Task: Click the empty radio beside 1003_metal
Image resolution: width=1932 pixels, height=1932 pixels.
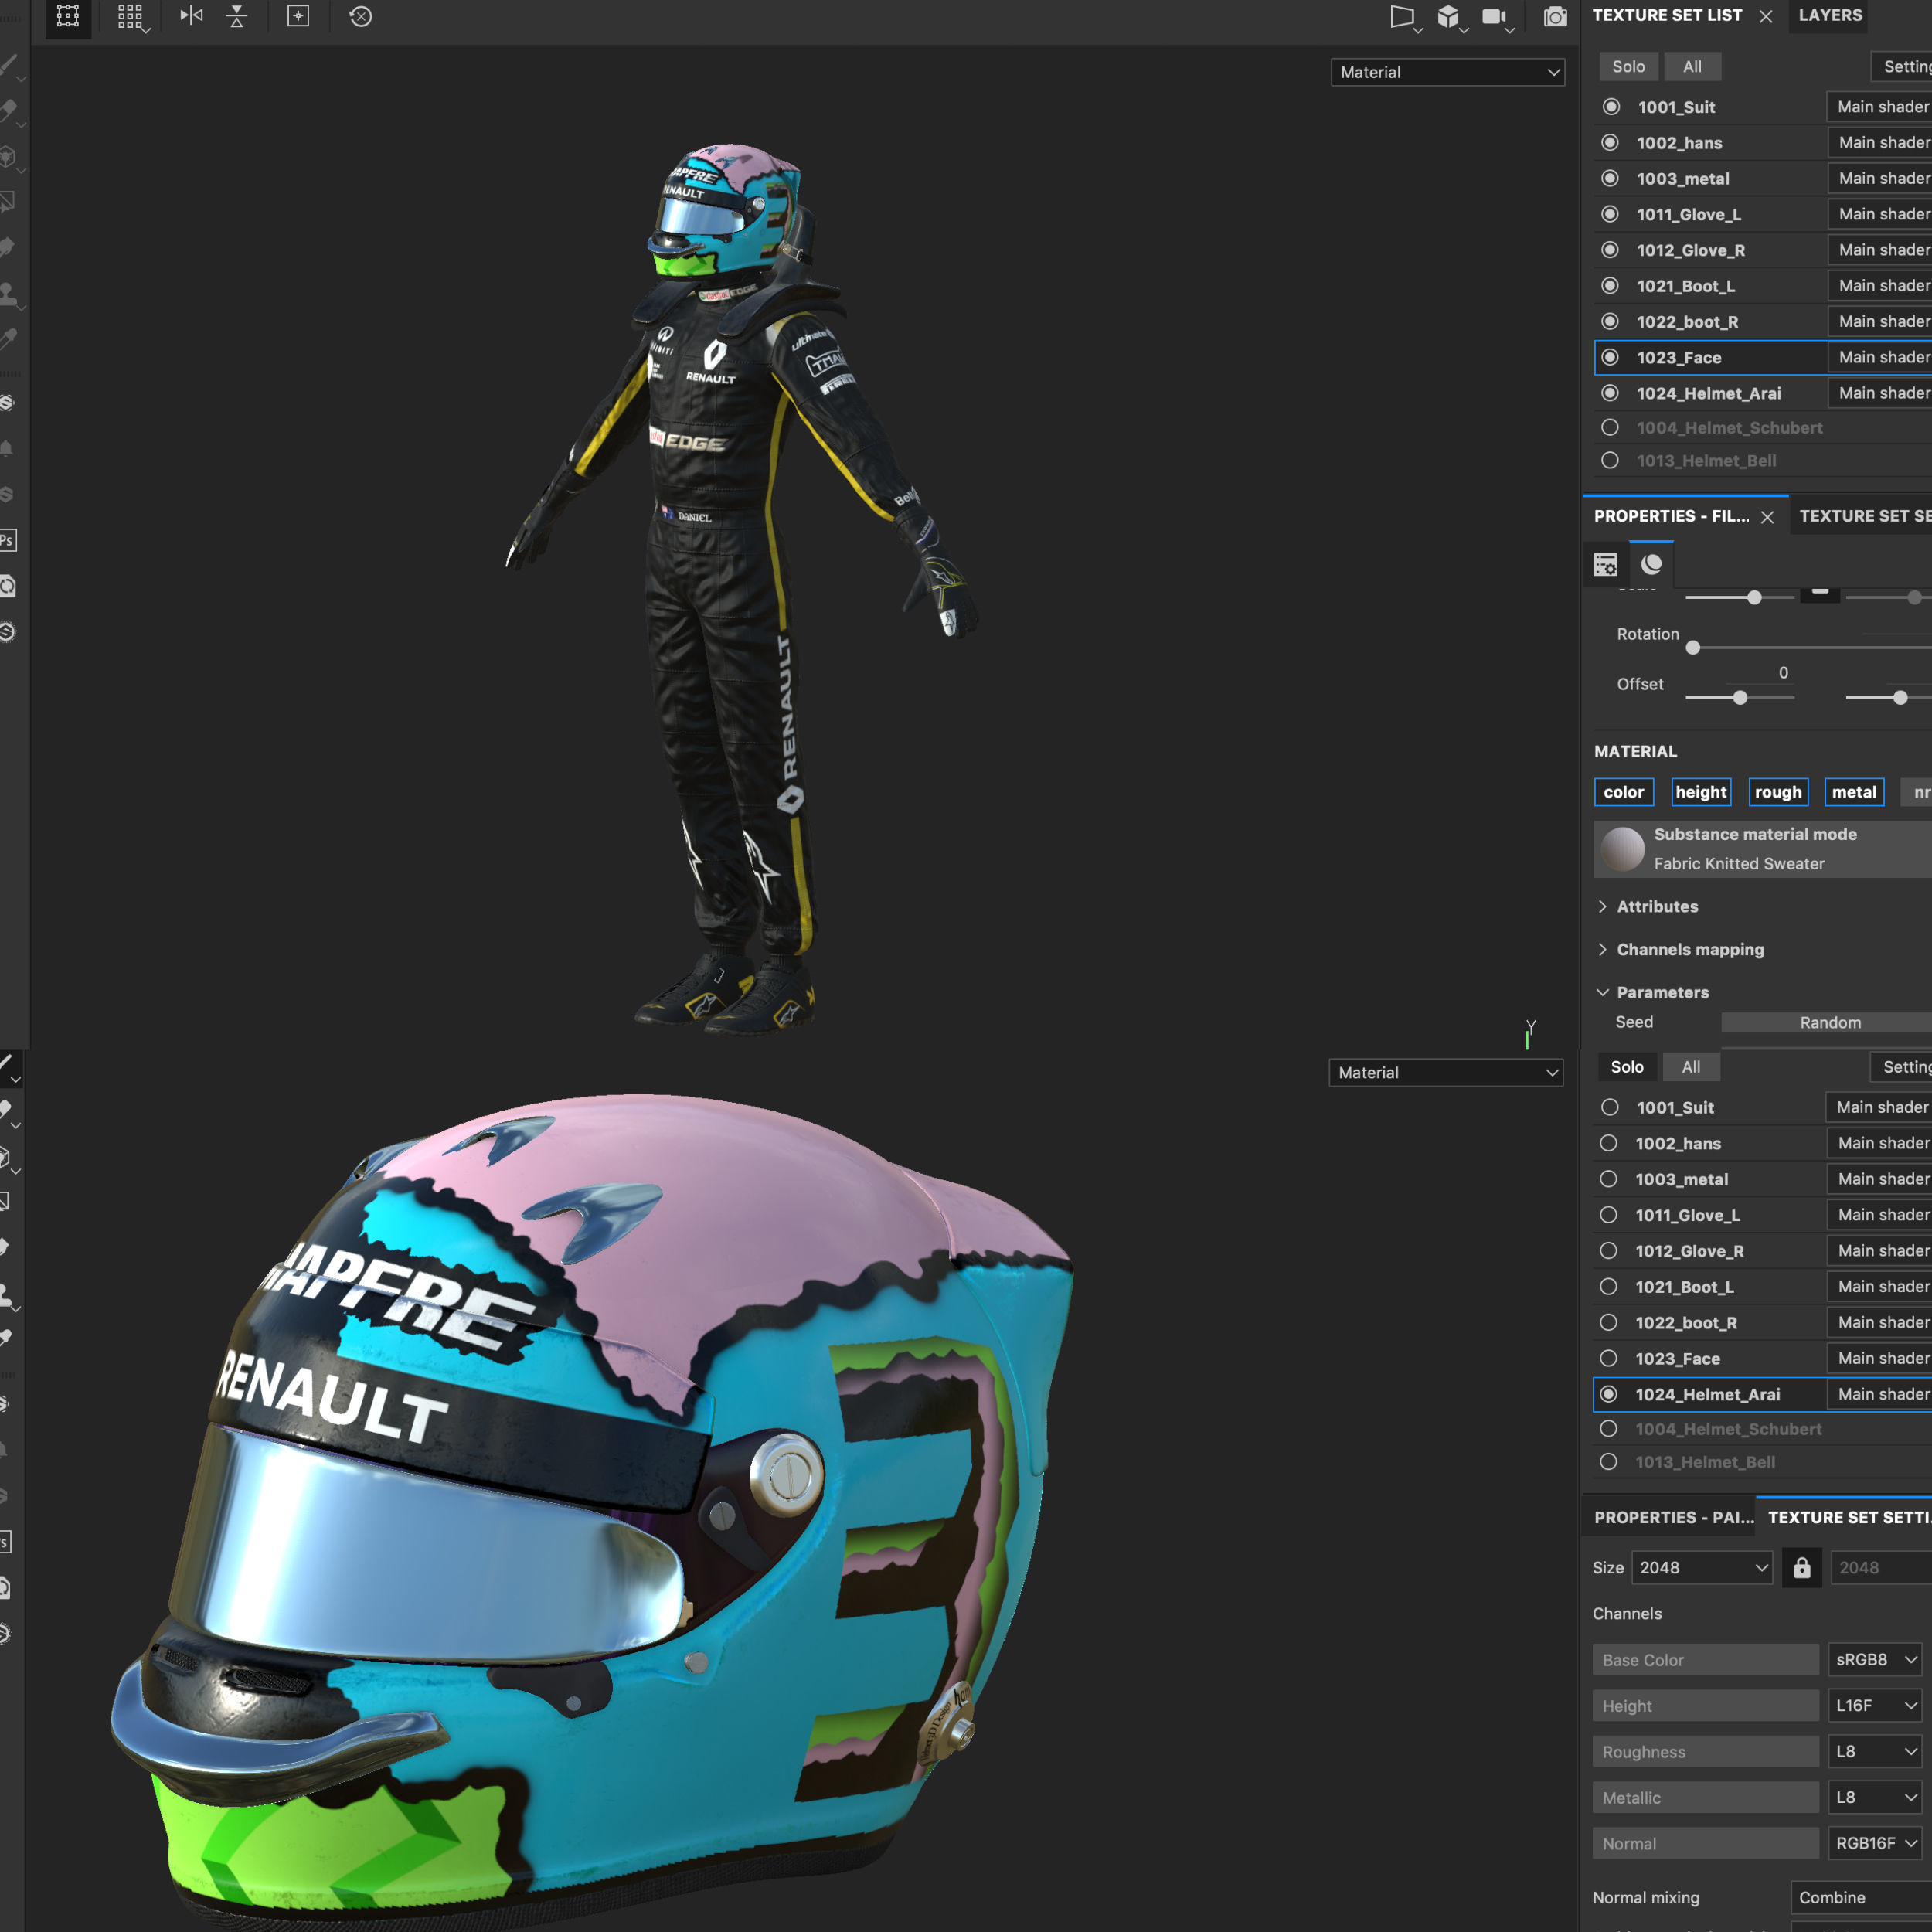Action: [1608, 1179]
